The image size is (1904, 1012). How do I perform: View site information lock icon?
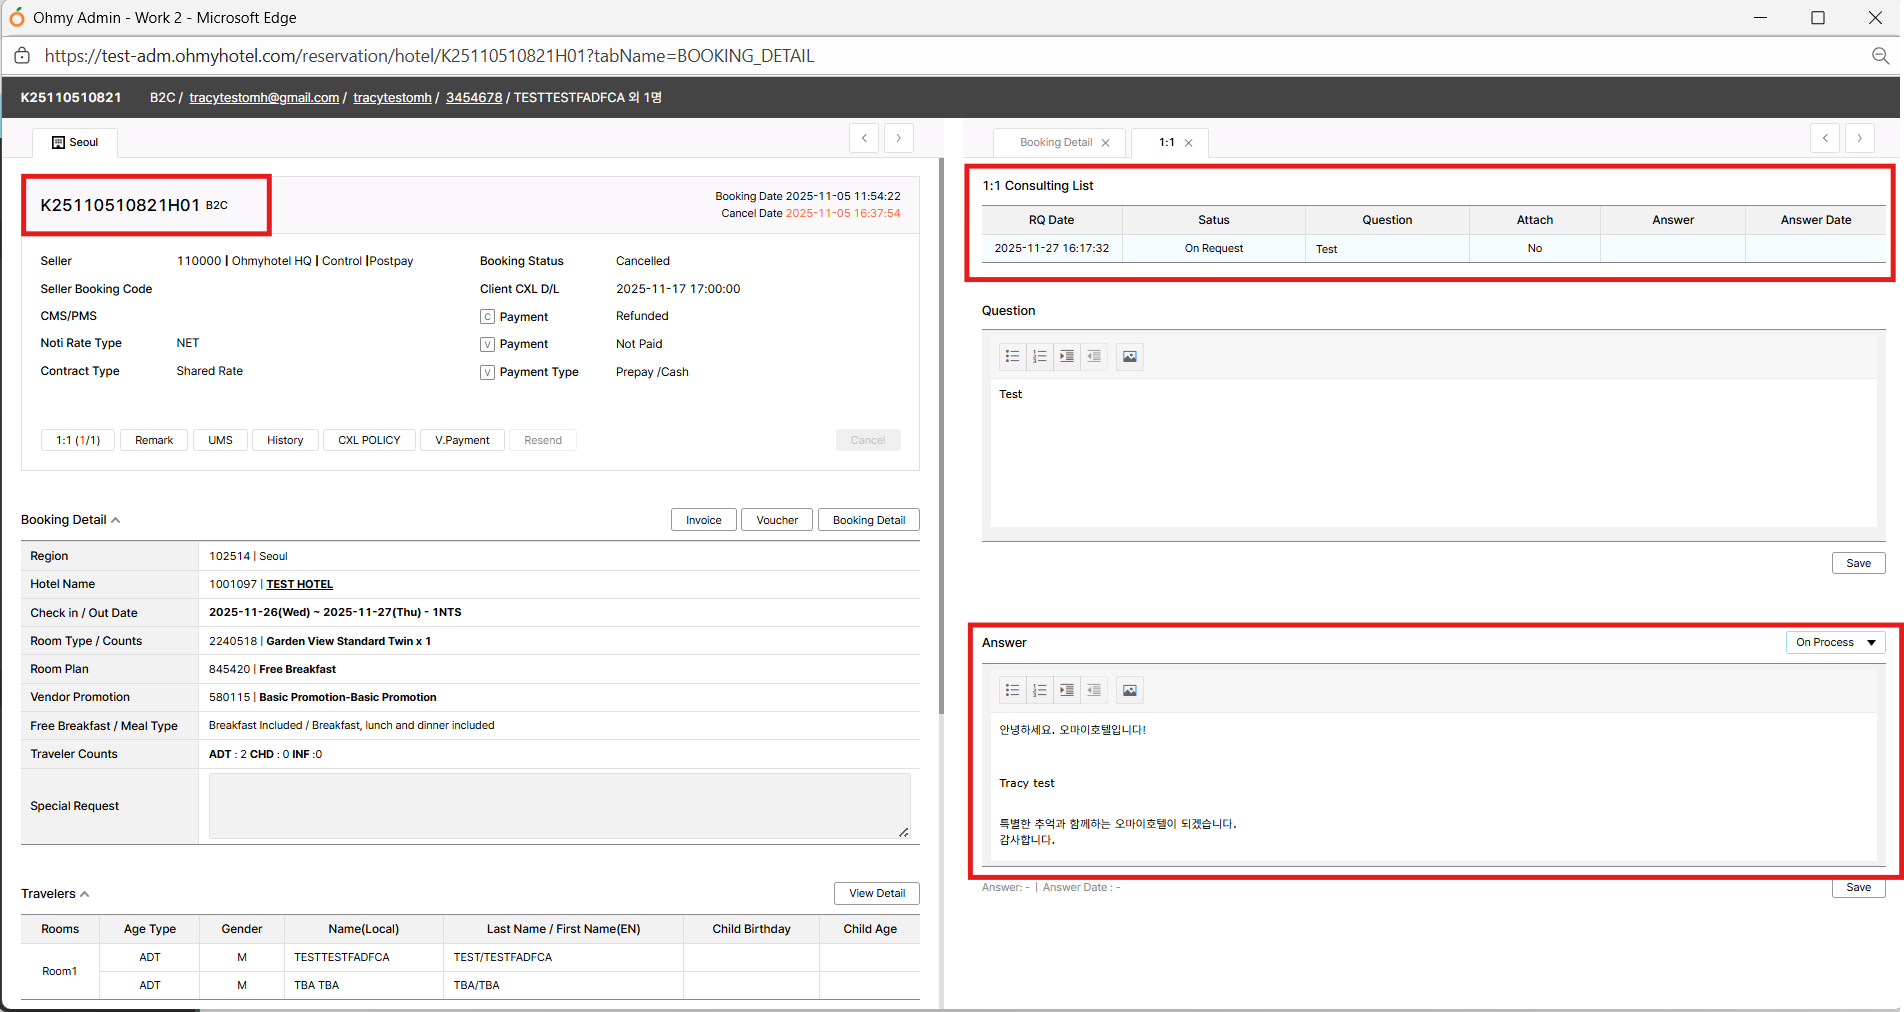pyautogui.click(x=22, y=56)
